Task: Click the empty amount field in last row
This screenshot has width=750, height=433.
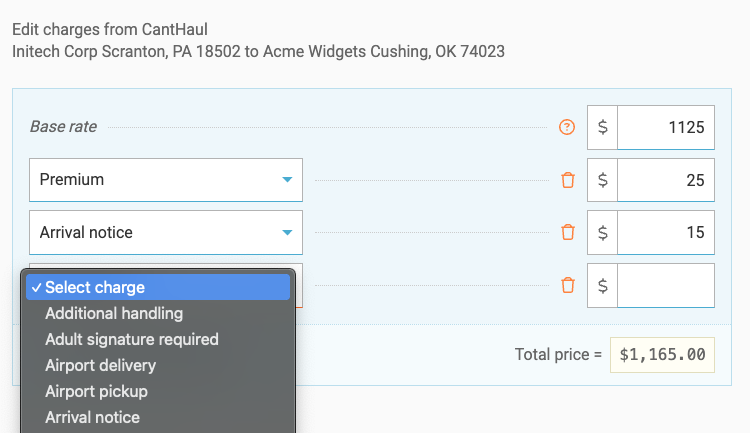Action: 665,285
